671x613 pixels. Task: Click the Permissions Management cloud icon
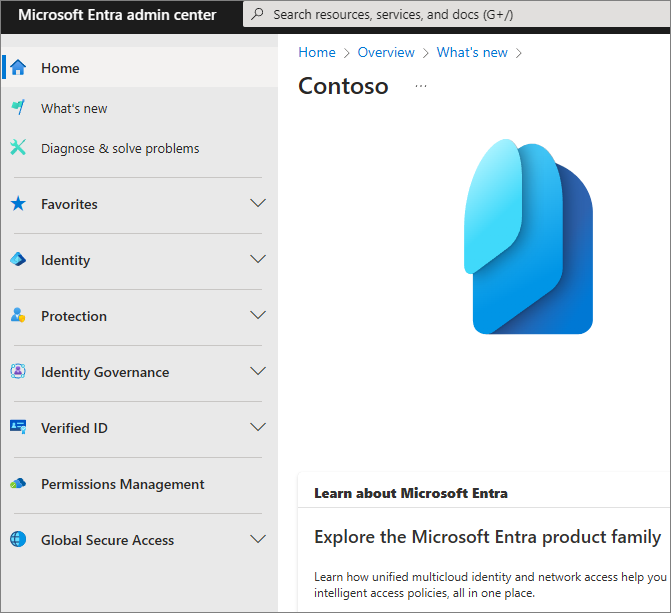[x=18, y=484]
